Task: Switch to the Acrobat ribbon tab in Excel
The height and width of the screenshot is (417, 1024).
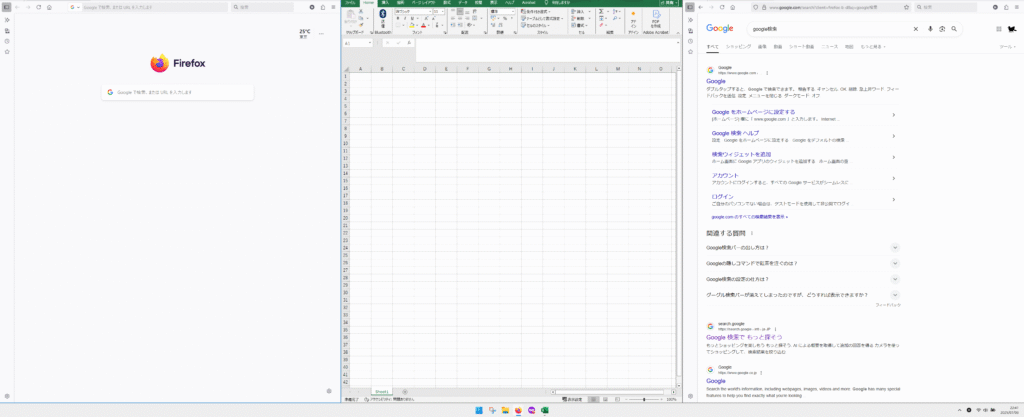Action: [528, 3]
